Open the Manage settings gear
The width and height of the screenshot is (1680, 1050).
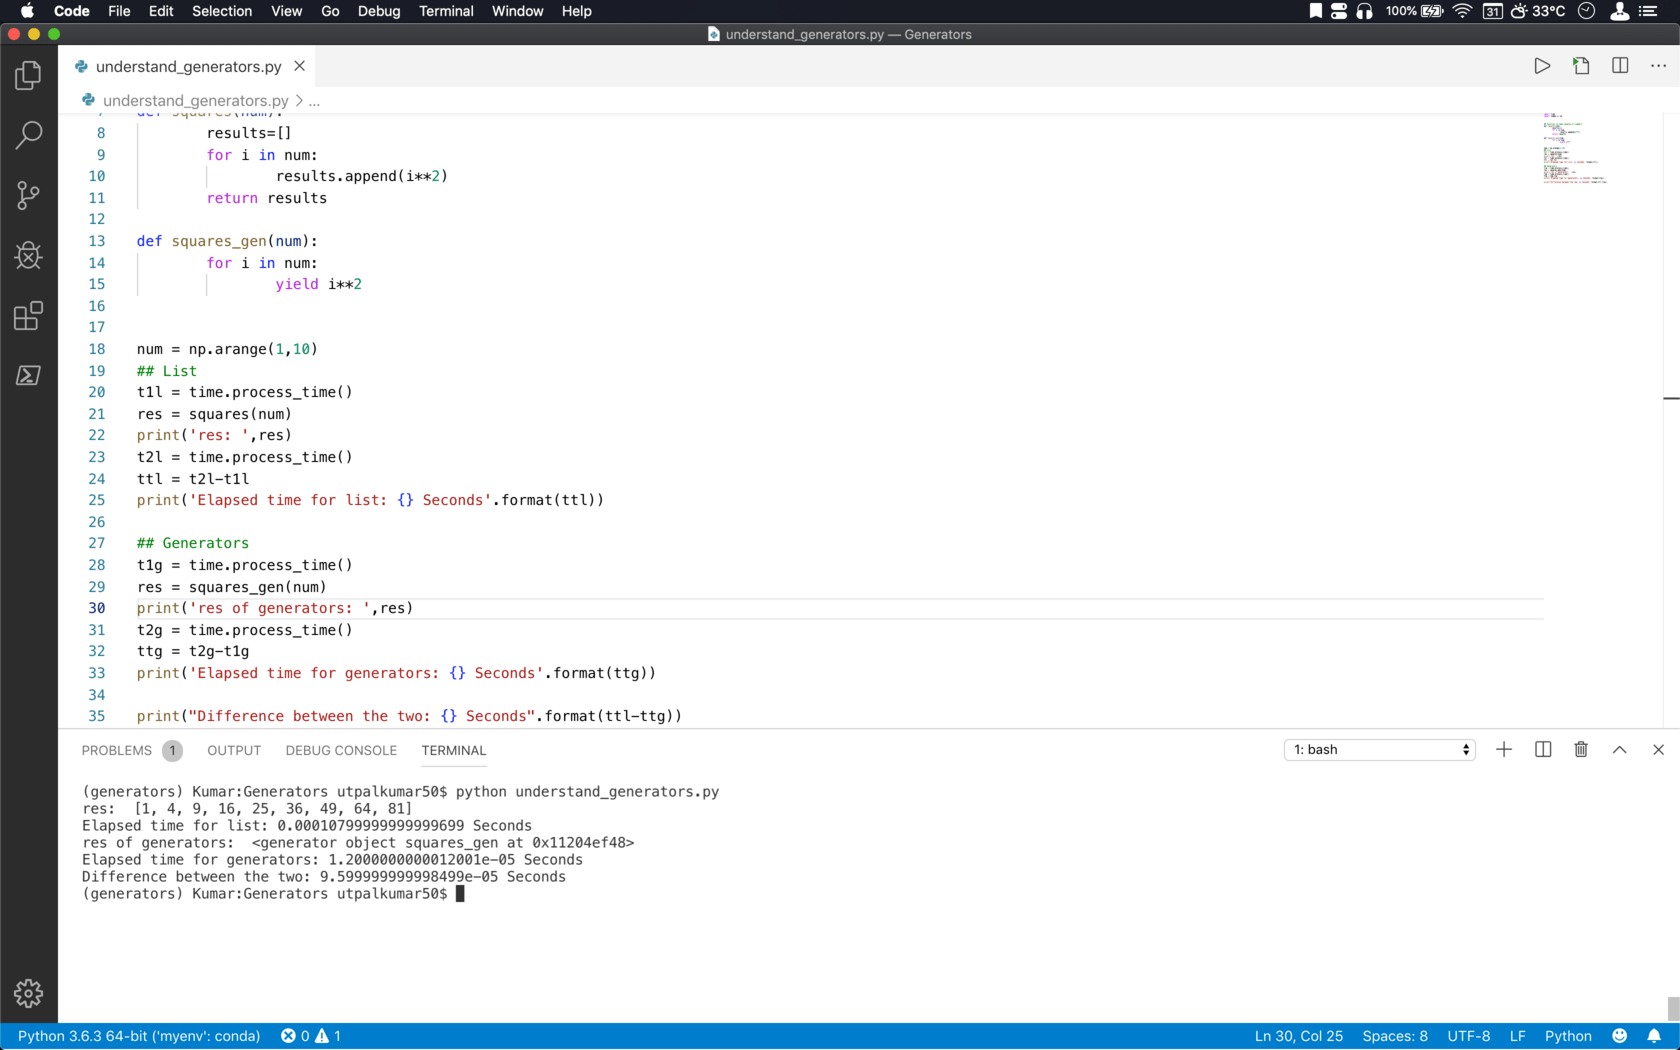(28, 993)
